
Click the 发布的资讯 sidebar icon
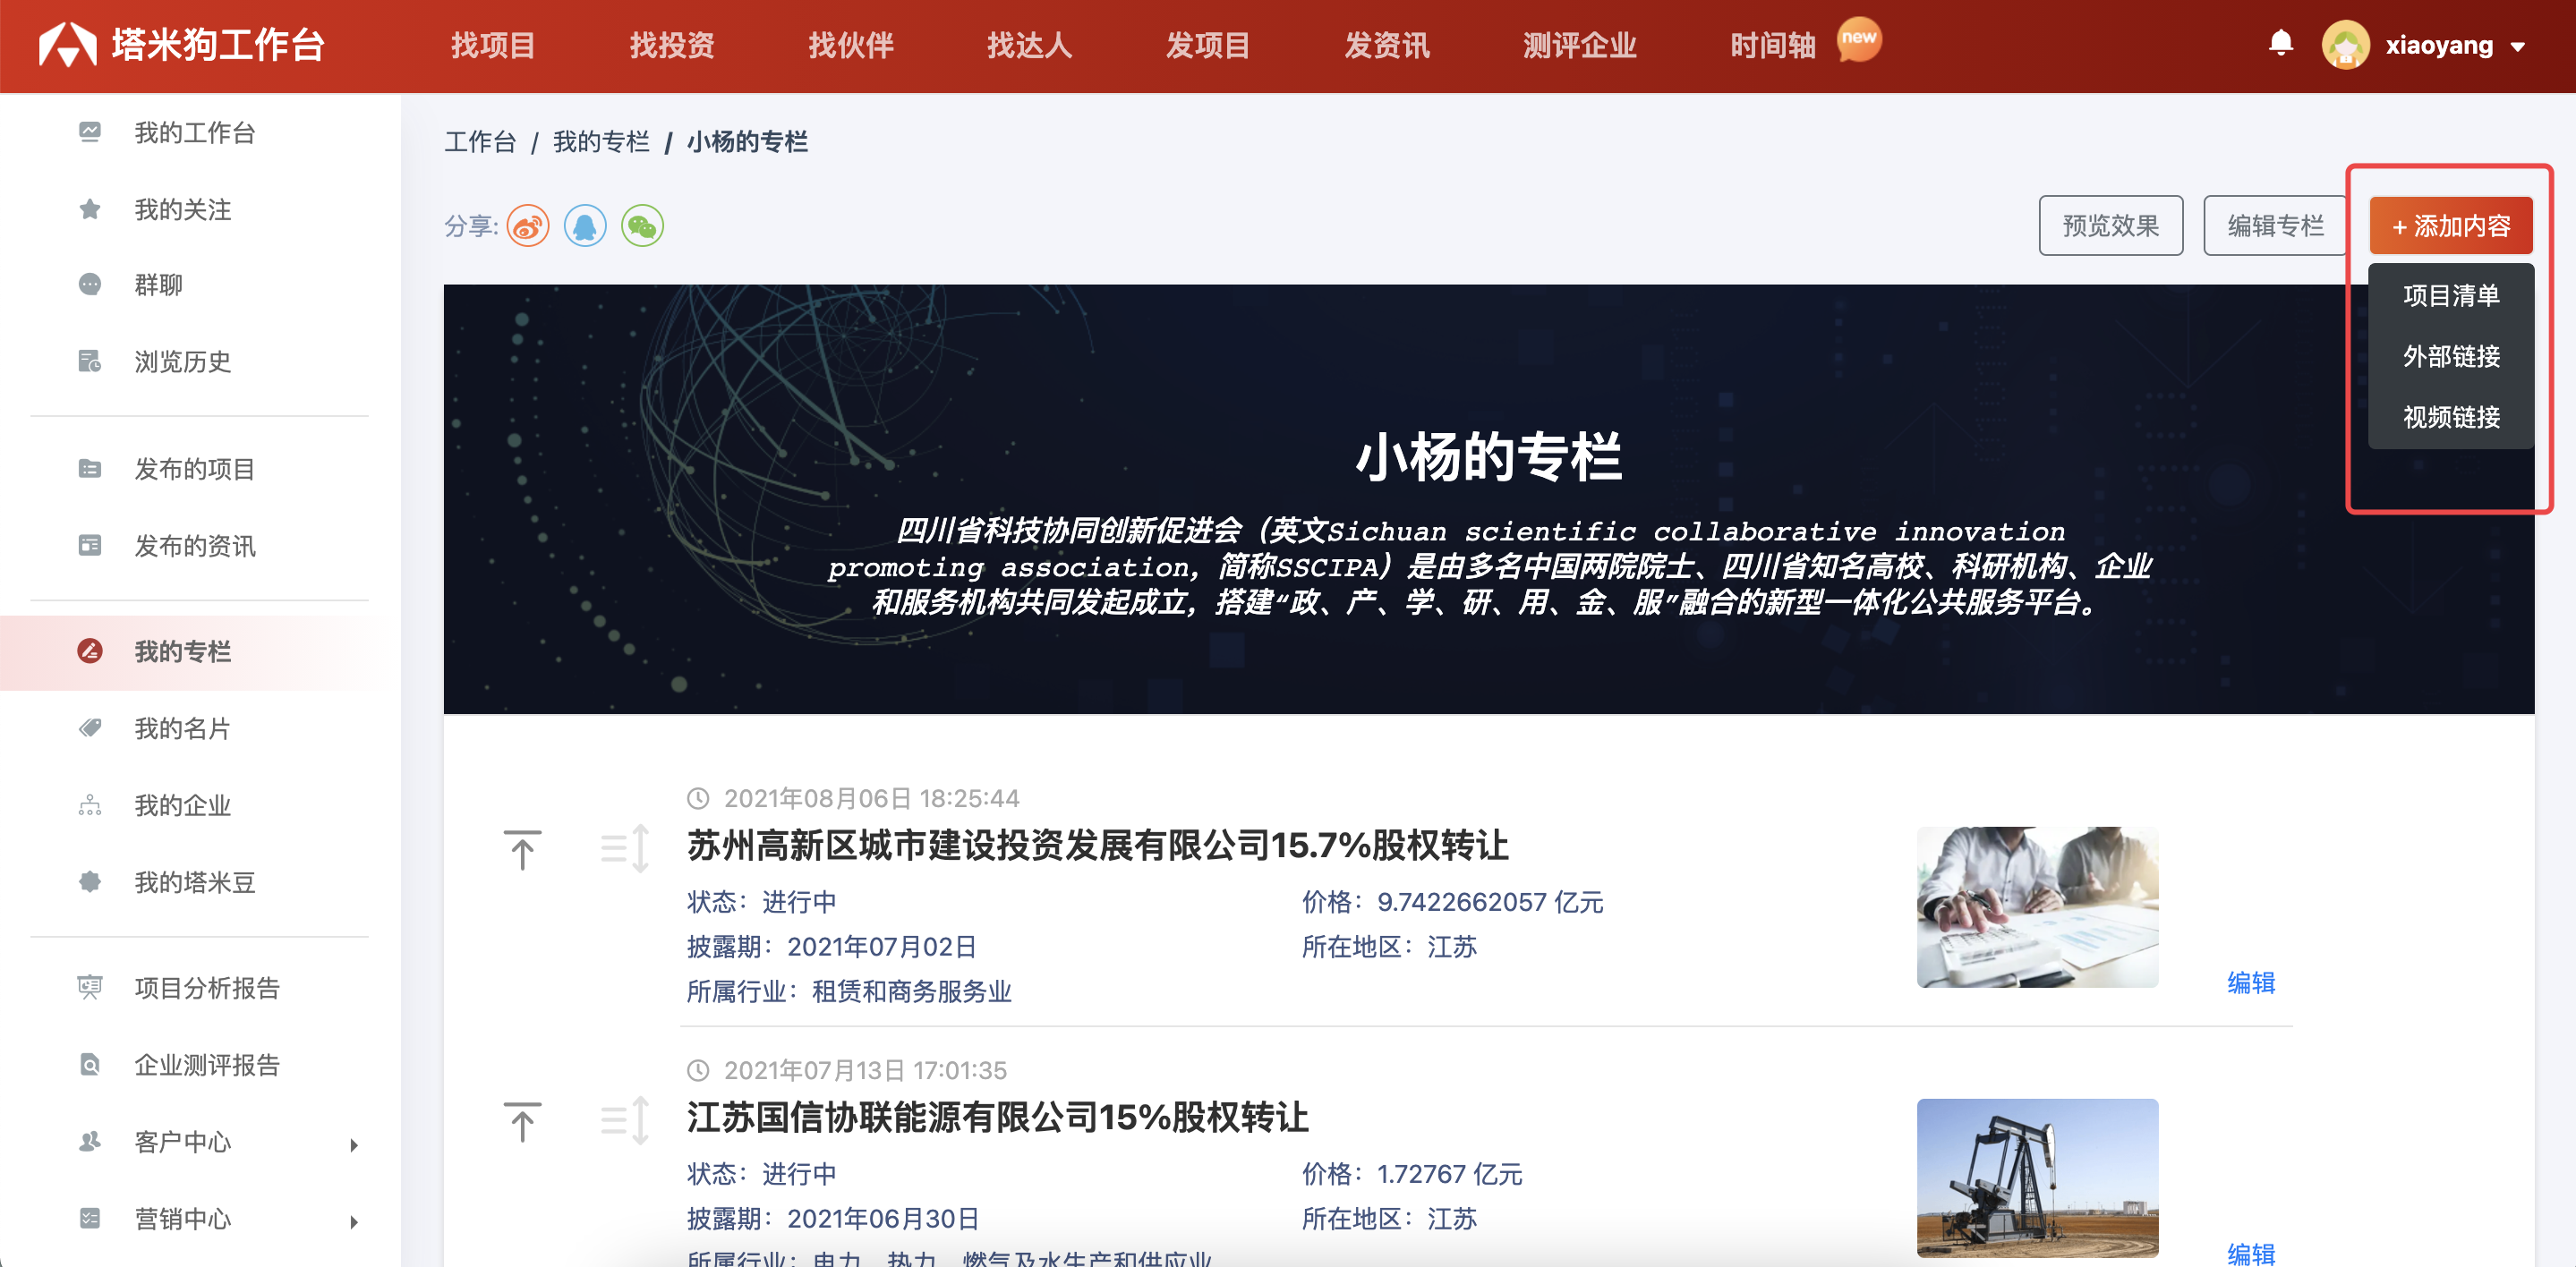[x=90, y=546]
